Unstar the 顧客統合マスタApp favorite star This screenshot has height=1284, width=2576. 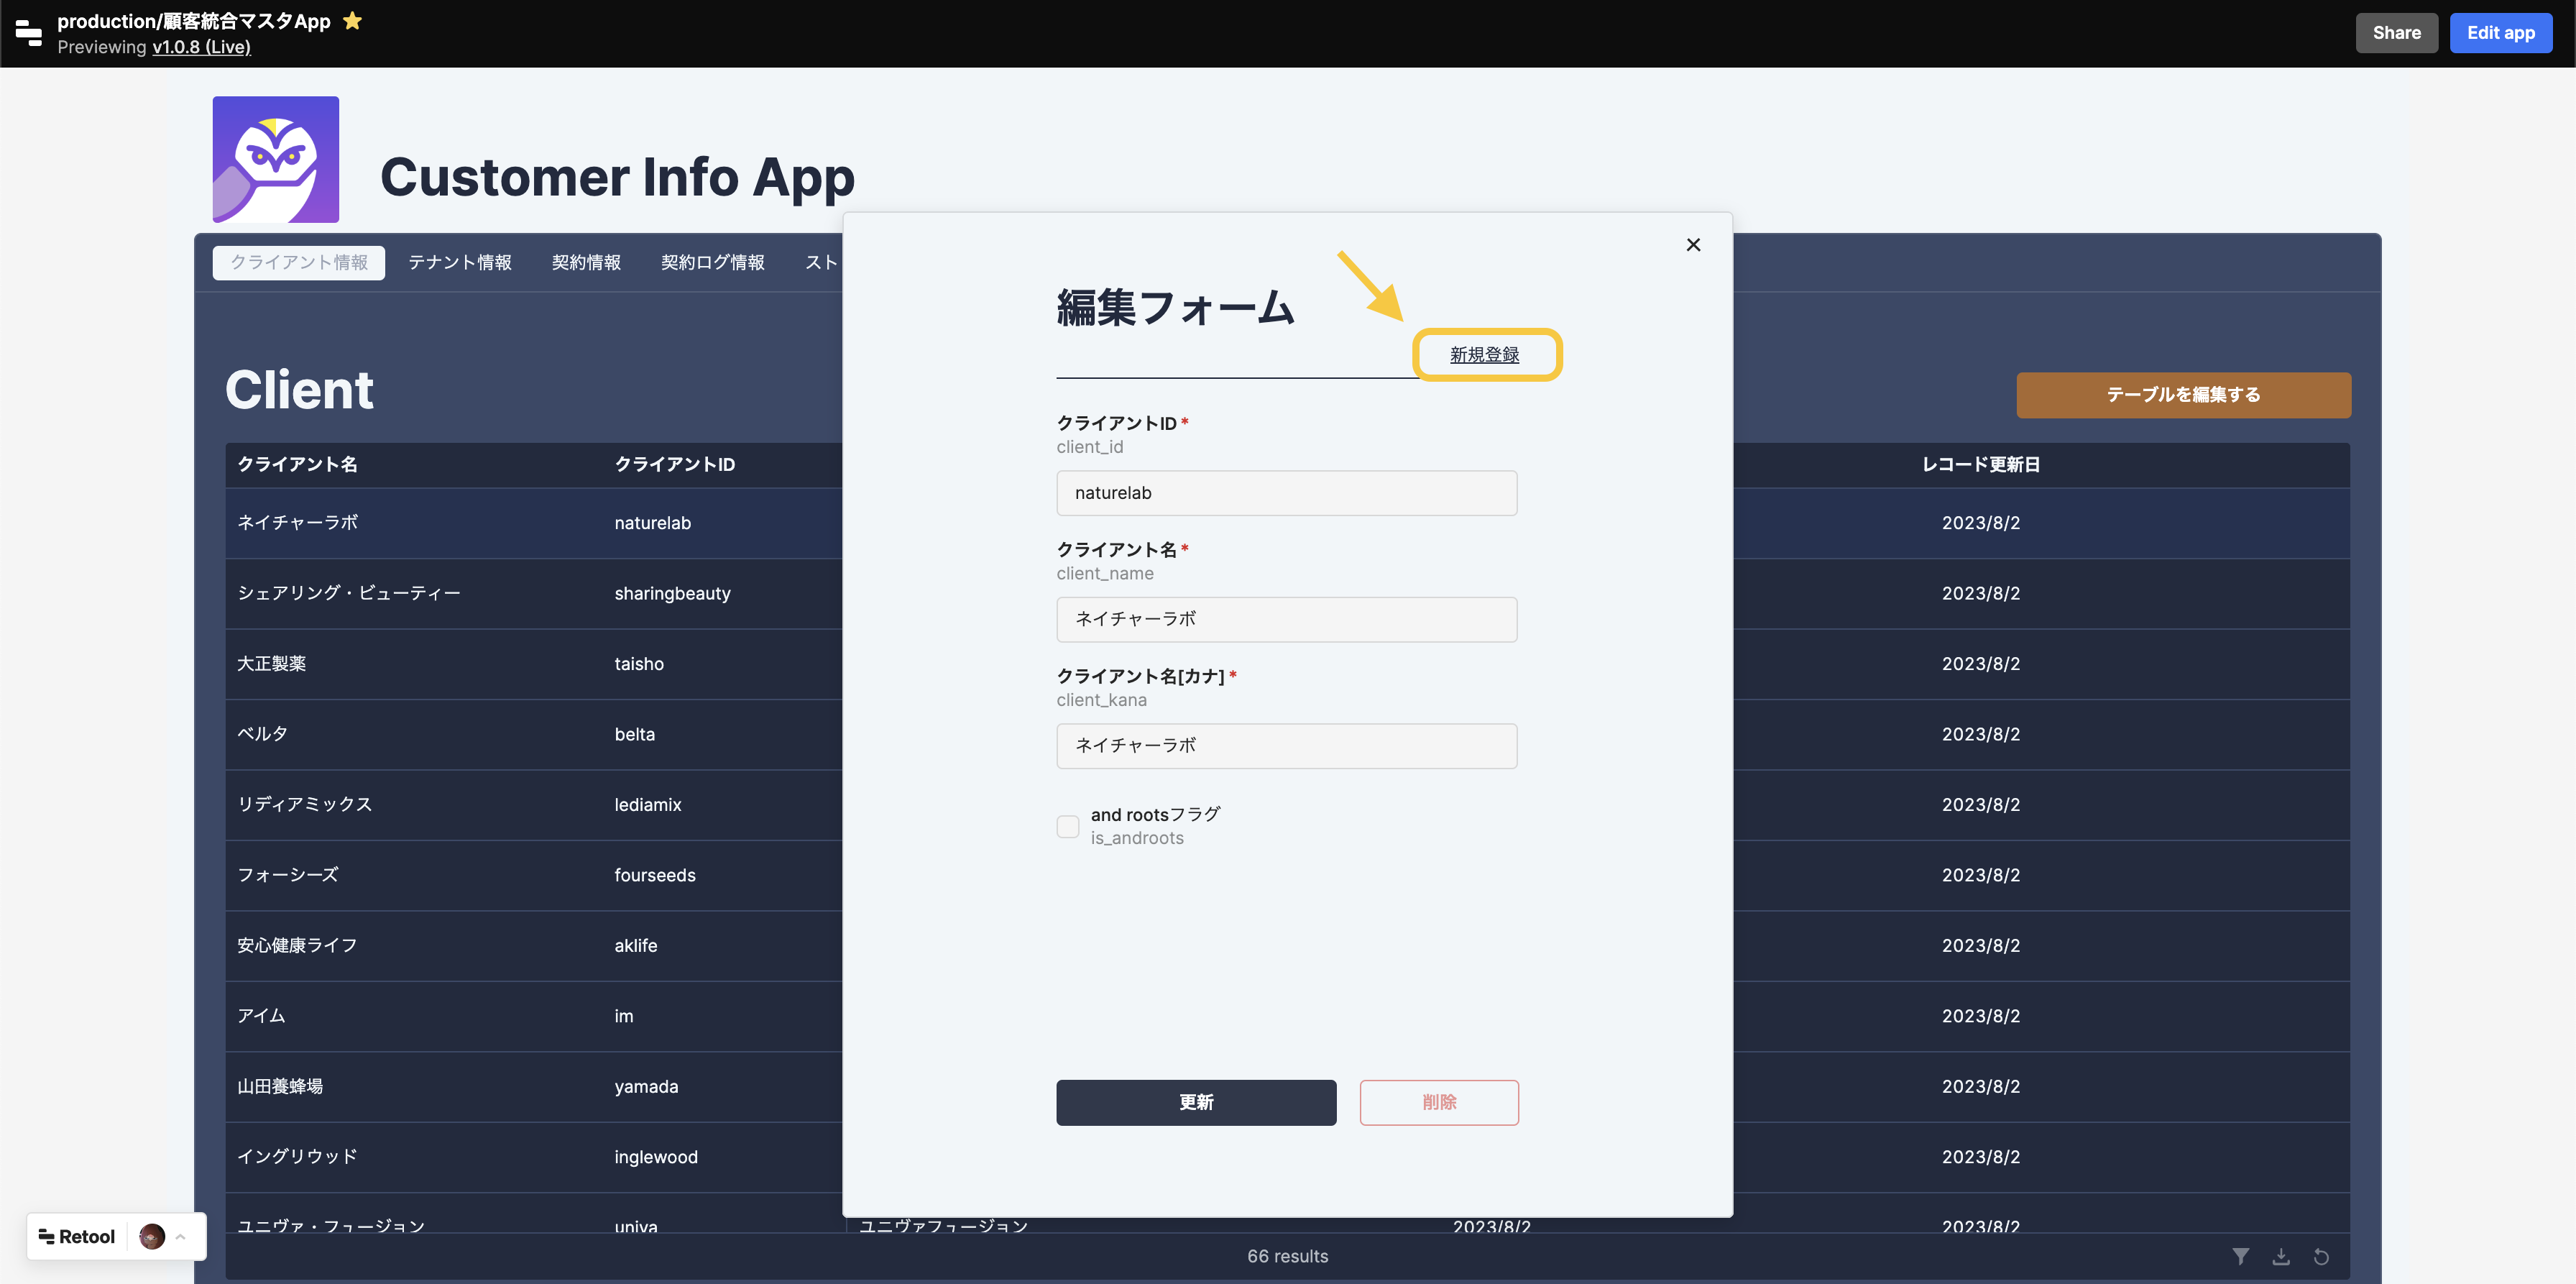coord(351,19)
